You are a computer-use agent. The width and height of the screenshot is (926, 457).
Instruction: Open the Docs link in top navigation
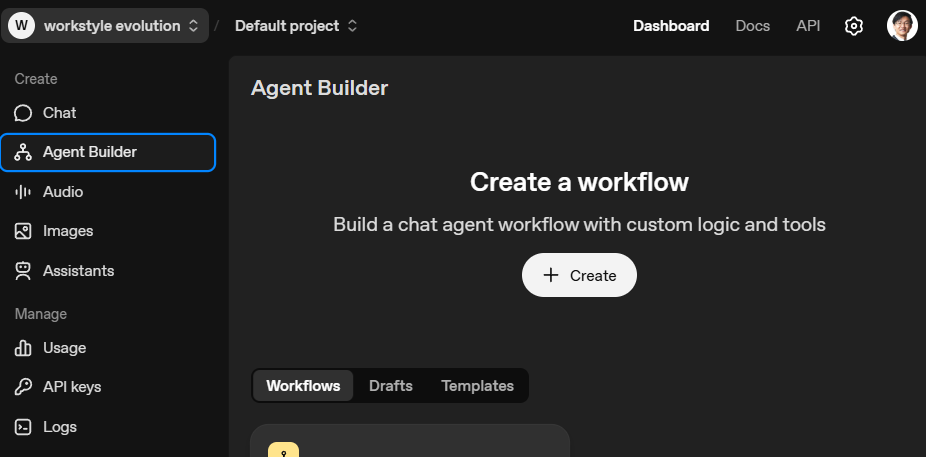coord(752,26)
